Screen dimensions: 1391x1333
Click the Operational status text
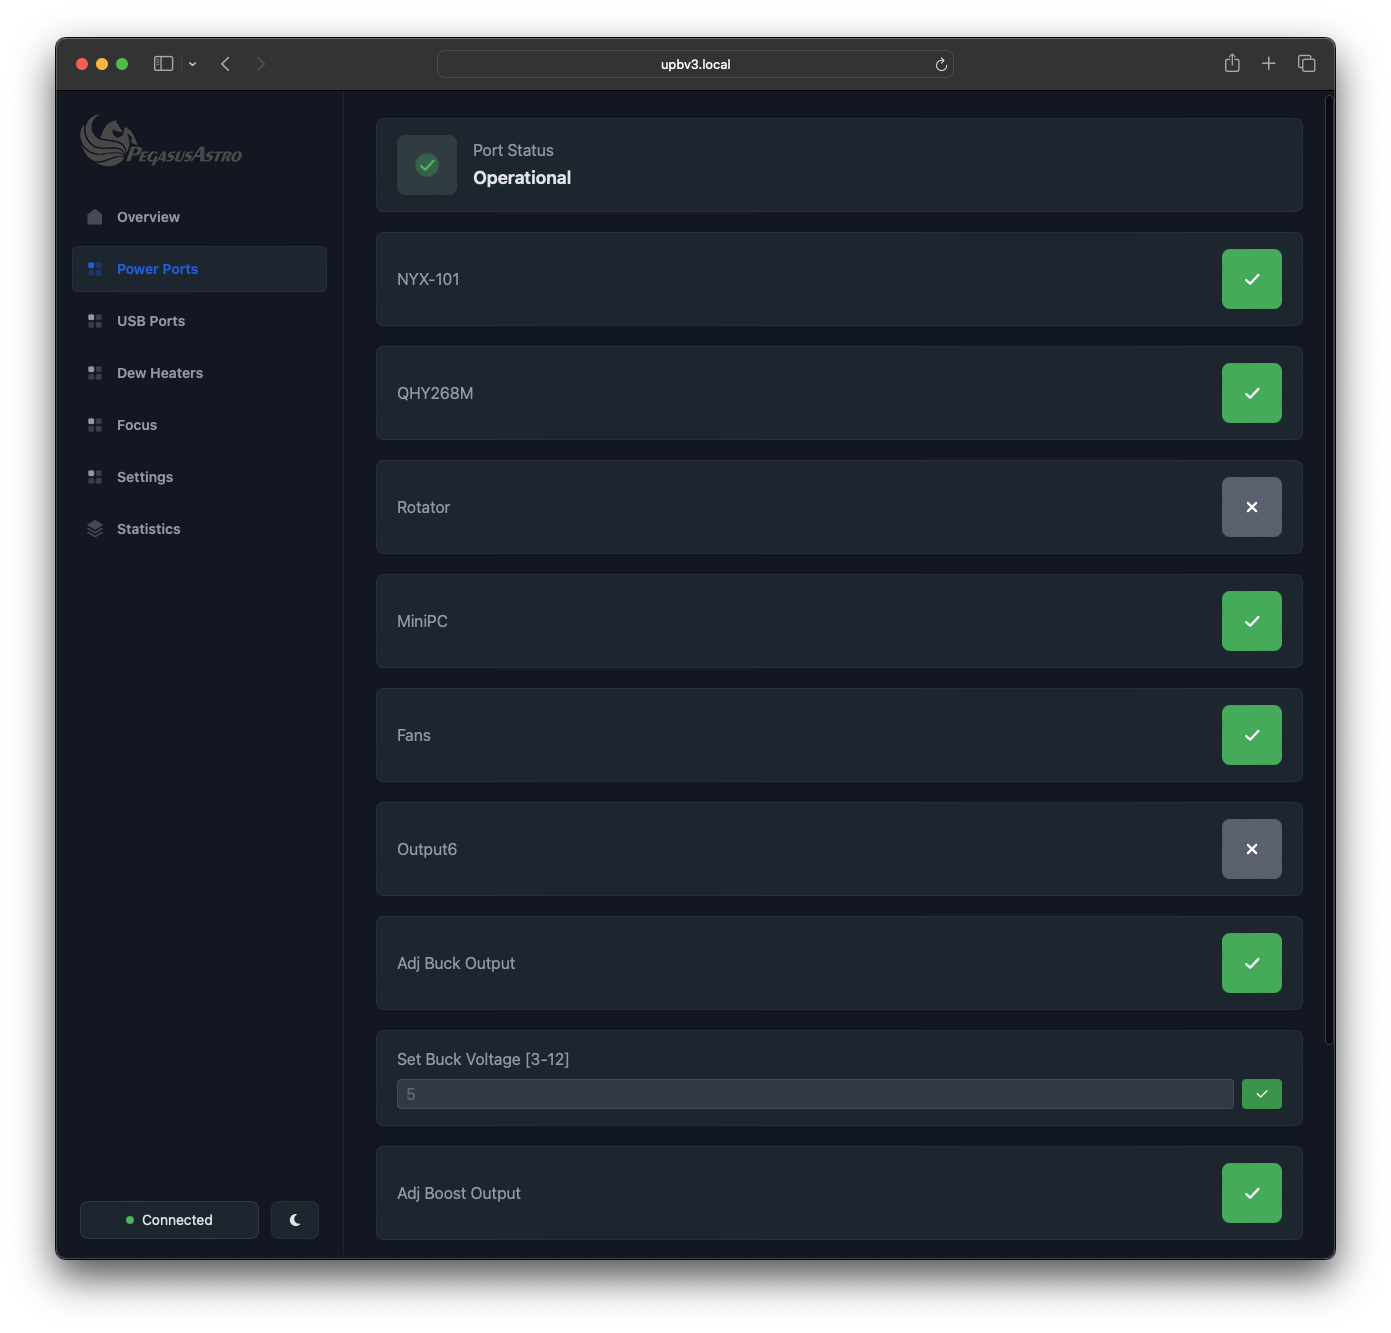[522, 178]
